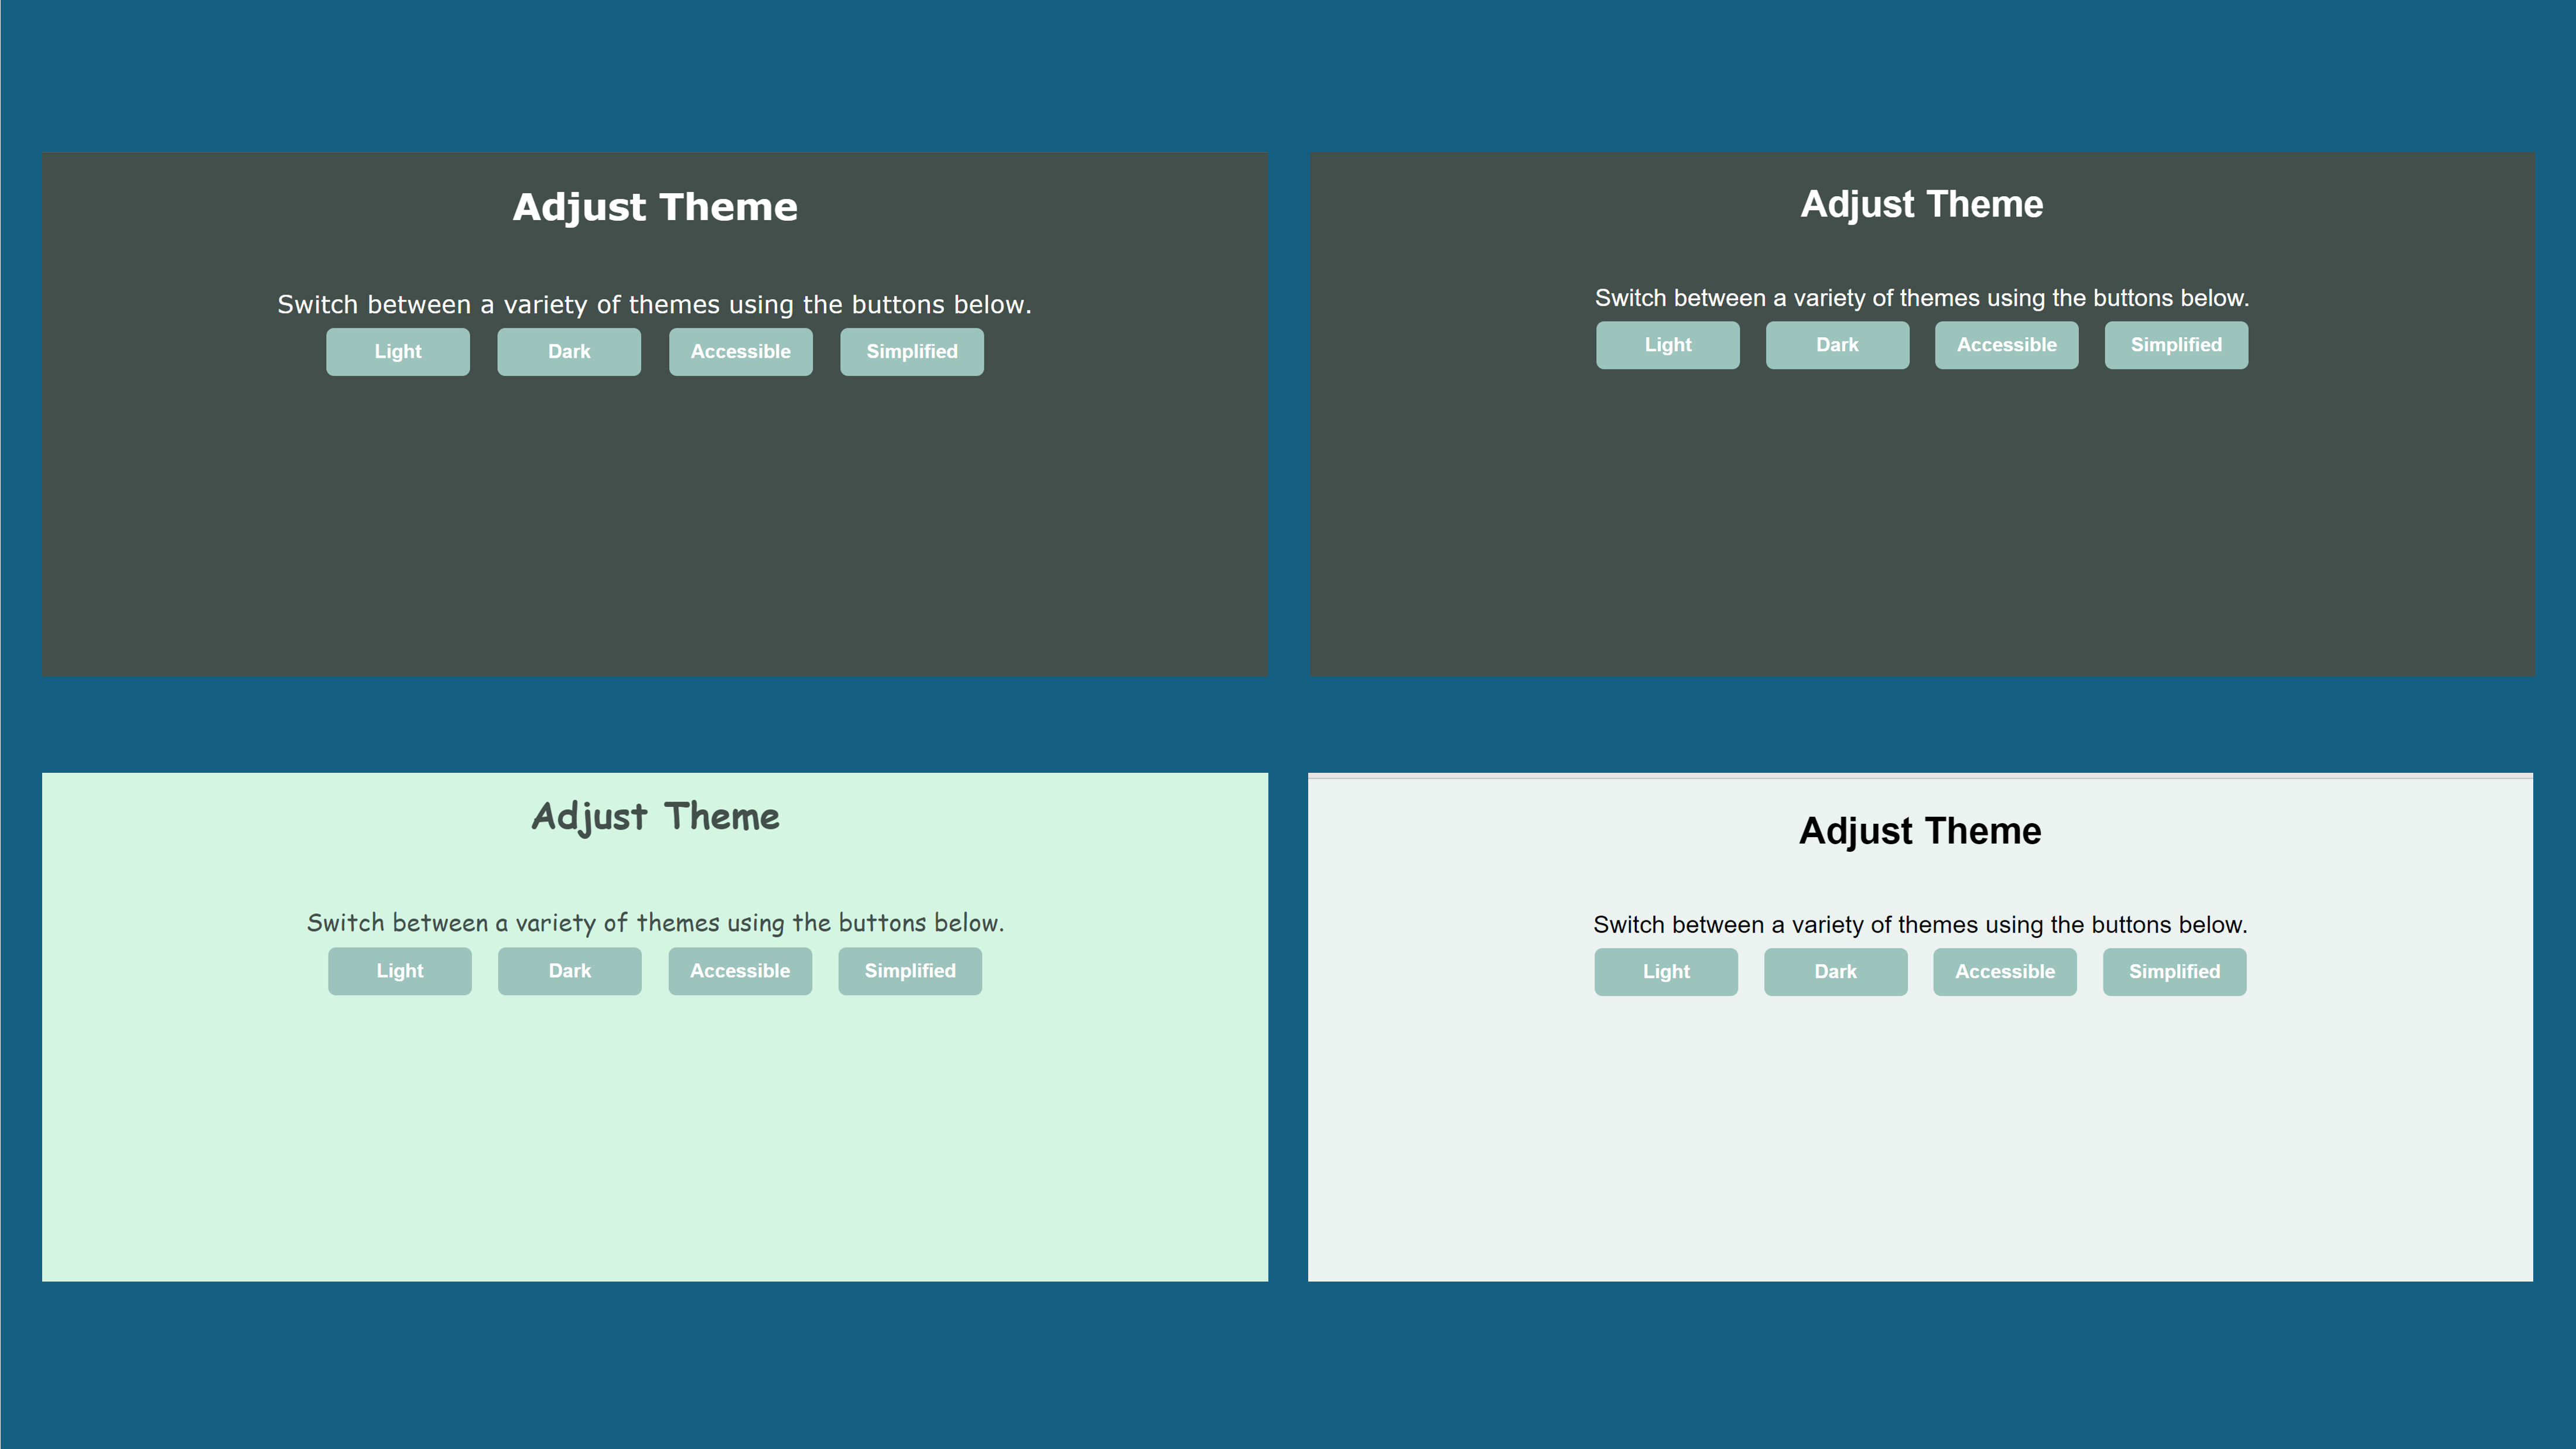Viewport: 2576px width, 1449px height.
Task: Select Accessible button in top-right dark panel
Action: click(2006, 344)
